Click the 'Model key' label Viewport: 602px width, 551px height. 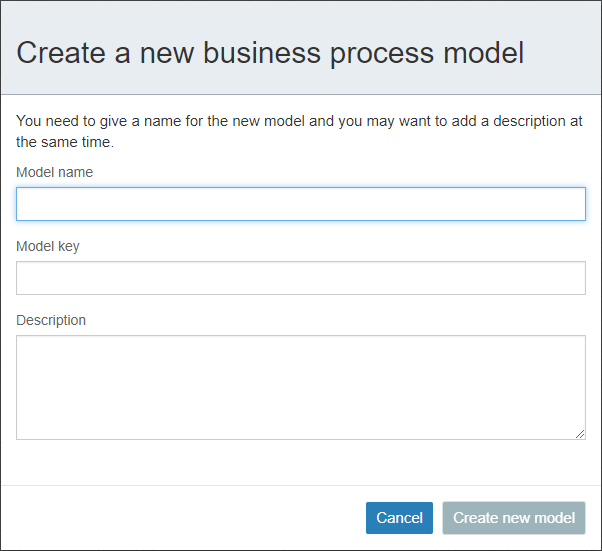(48, 246)
